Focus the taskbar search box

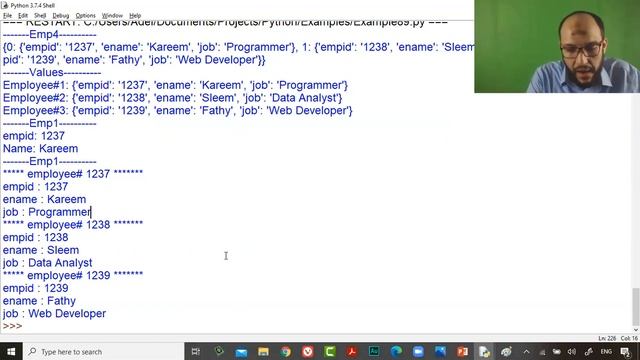(104, 351)
